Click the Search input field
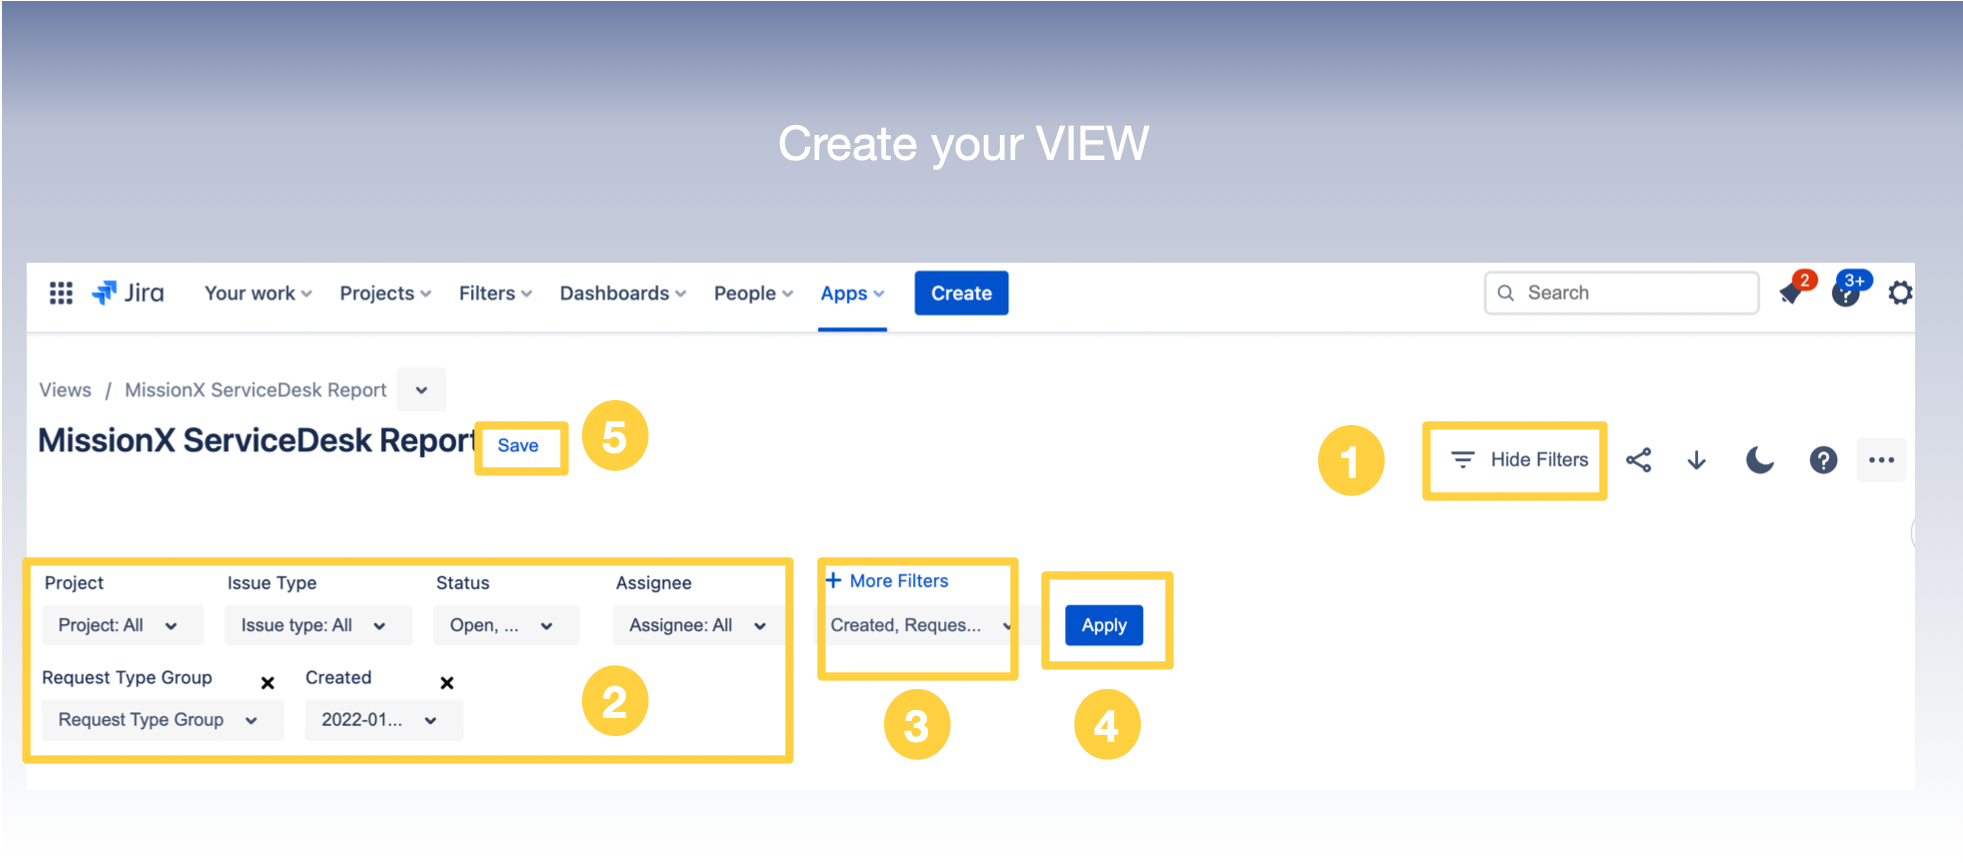Image resolution: width=1963 pixels, height=863 pixels. click(x=1630, y=293)
